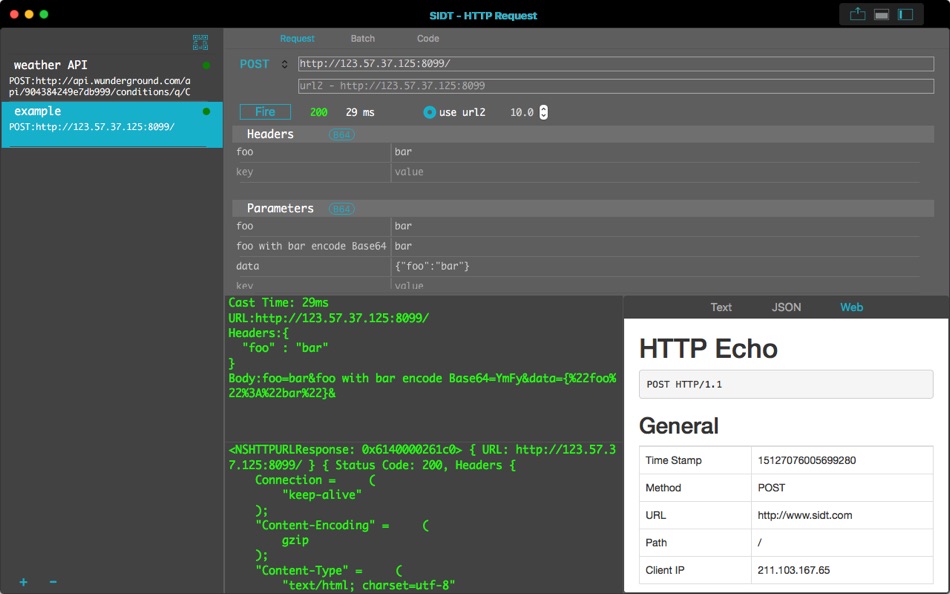The width and height of the screenshot is (950, 594).
Task: Click the main URL input field
Action: (x=616, y=64)
